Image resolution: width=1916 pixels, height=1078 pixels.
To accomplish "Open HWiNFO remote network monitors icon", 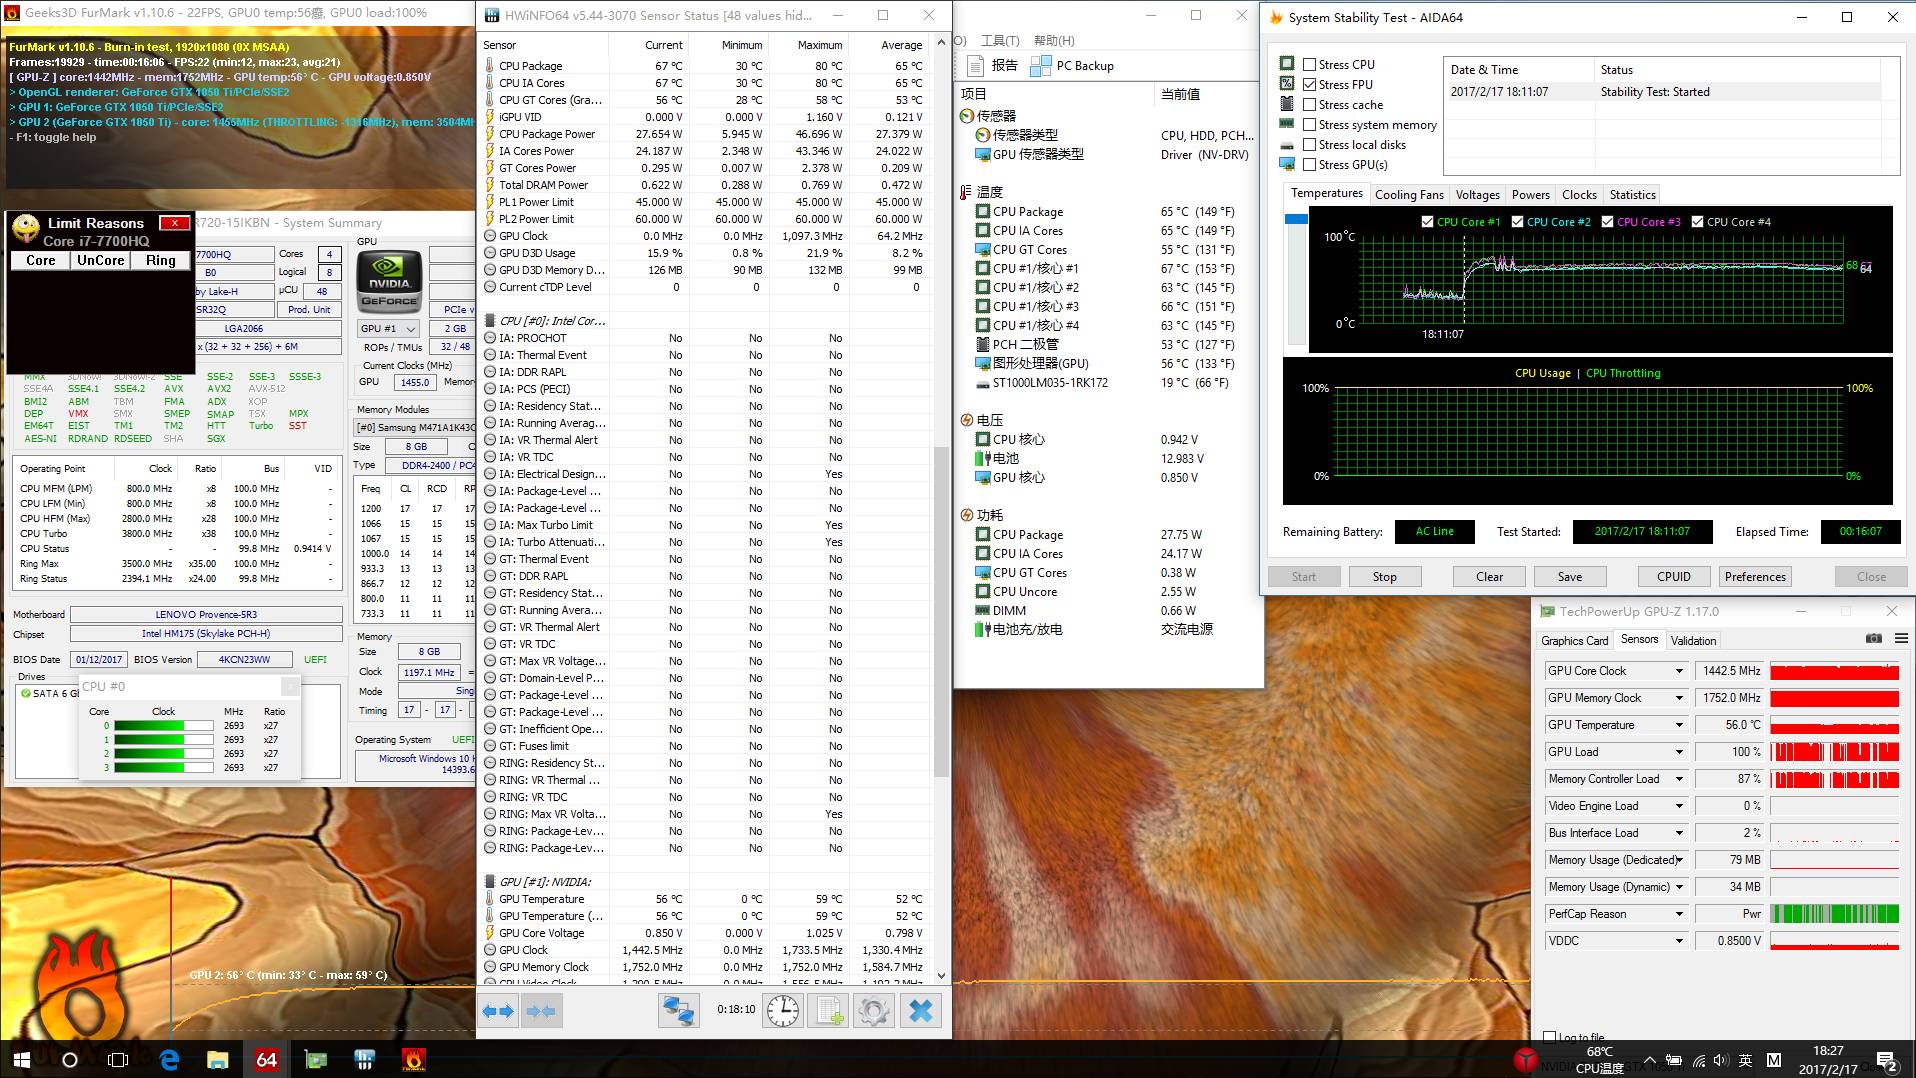I will click(679, 1011).
